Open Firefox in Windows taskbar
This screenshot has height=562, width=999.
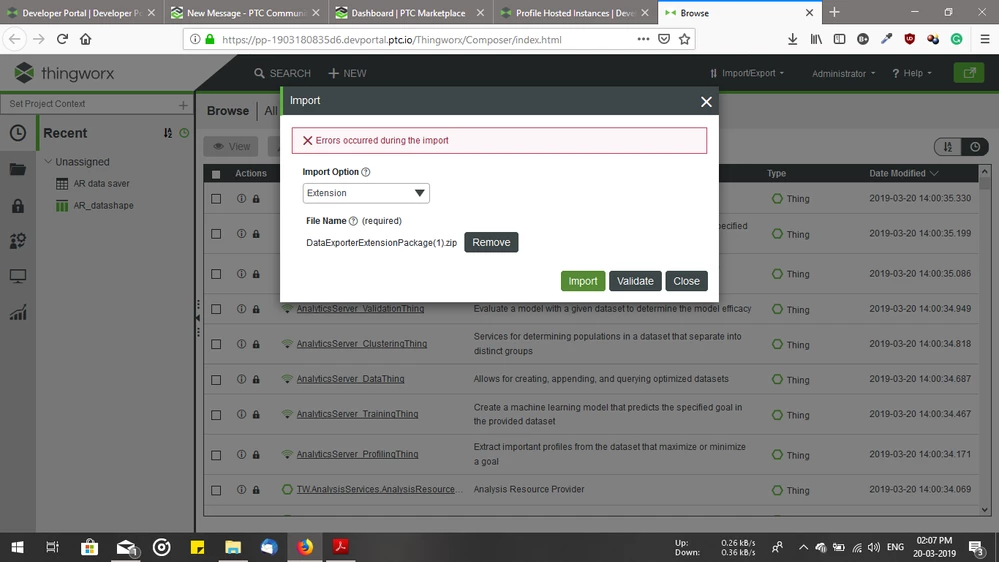pyautogui.click(x=305, y=547)
